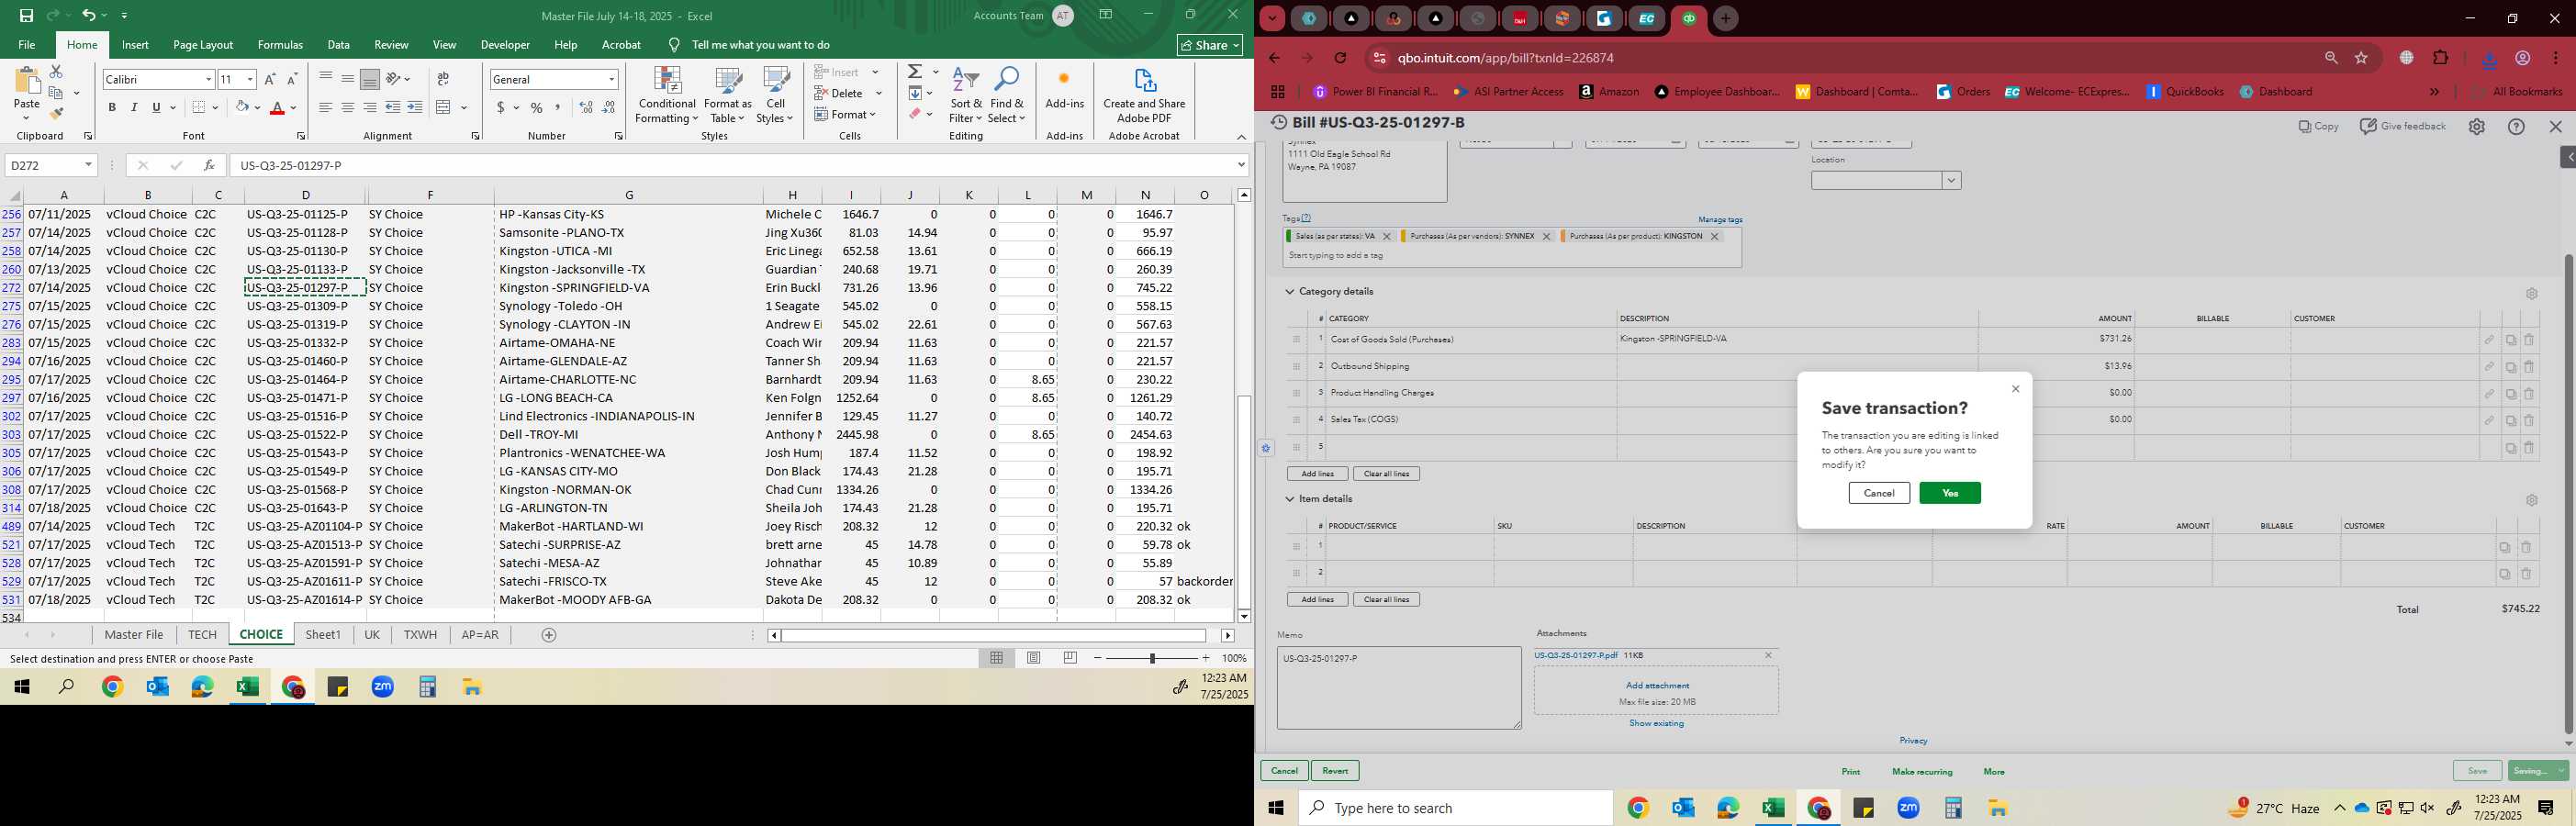
Task: Open Sort & Filter menu
Action: pos(966,96)
